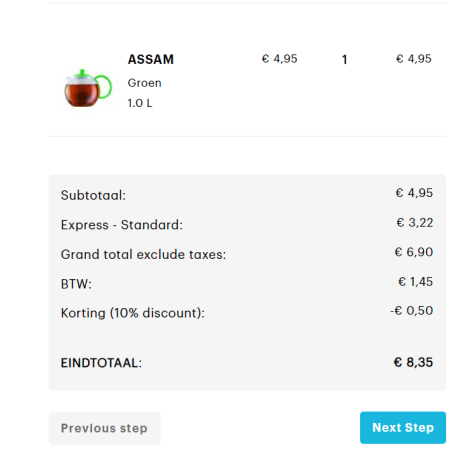The image size is (475, 462).
Task: Click the EINDTOTAAL amount € 8,35
Action: [x=413, y=362]
